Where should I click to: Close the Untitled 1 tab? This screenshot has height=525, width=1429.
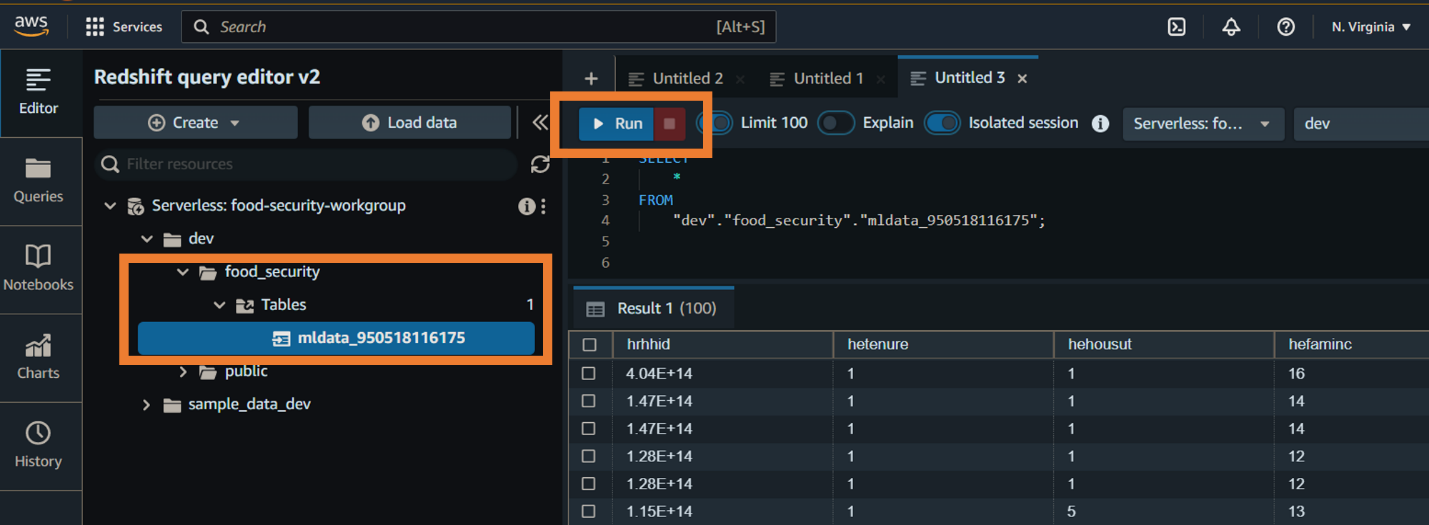881,78
